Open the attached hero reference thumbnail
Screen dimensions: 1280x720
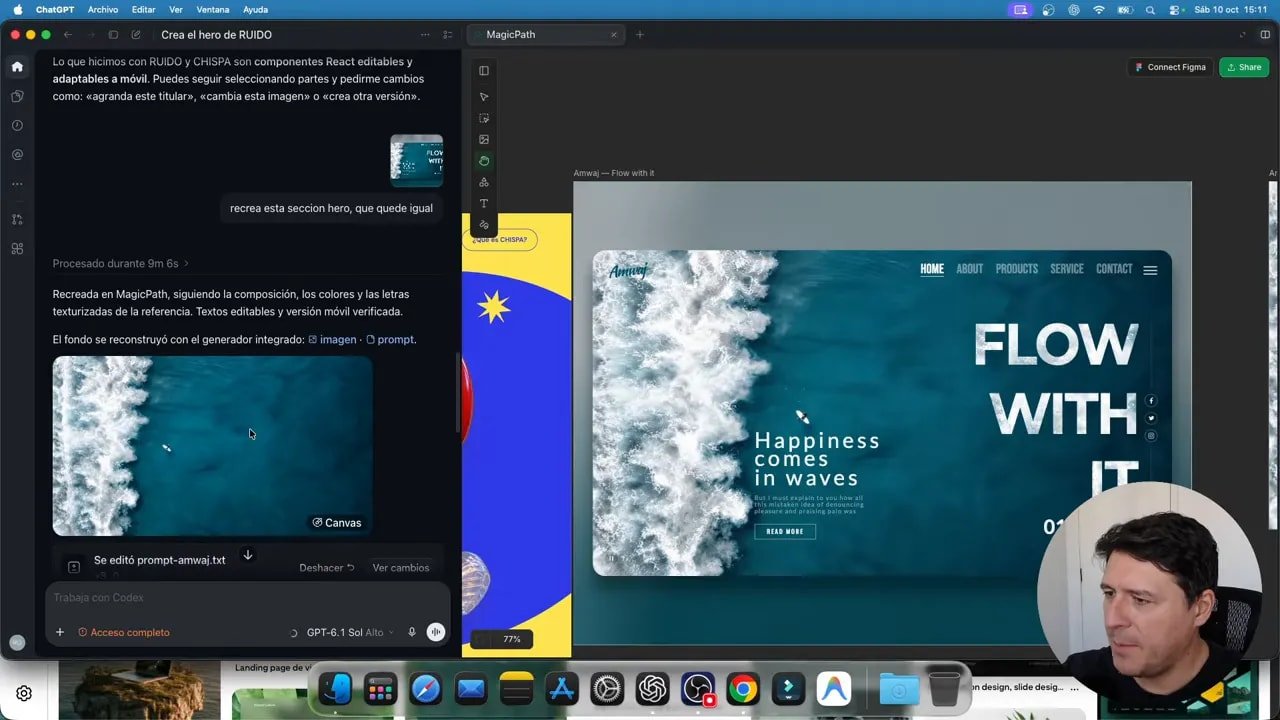click(416, 161)
